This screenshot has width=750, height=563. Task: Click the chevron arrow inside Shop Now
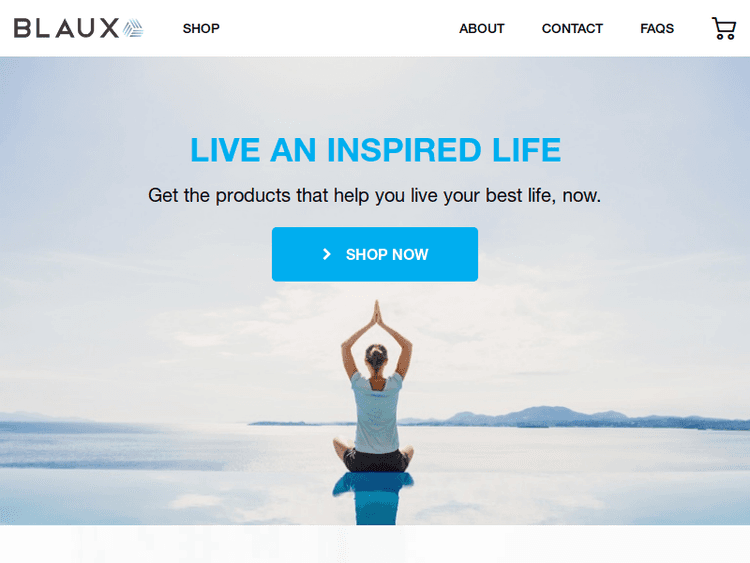pyautogui.click(x=327, y=254)
